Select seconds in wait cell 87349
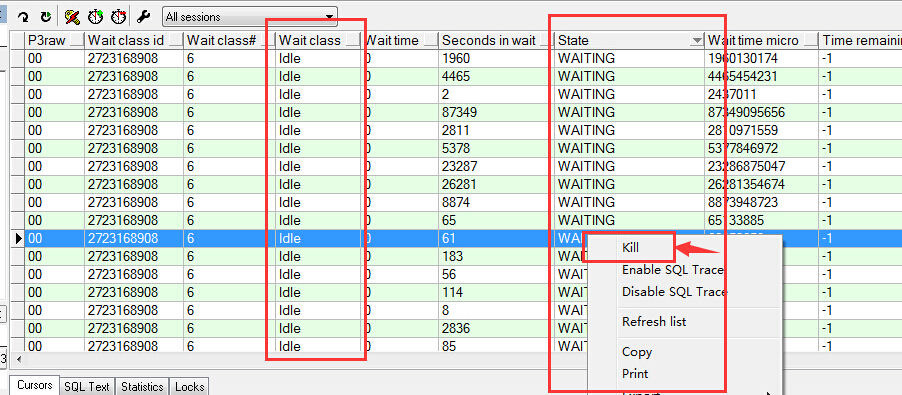 point(497,112)
